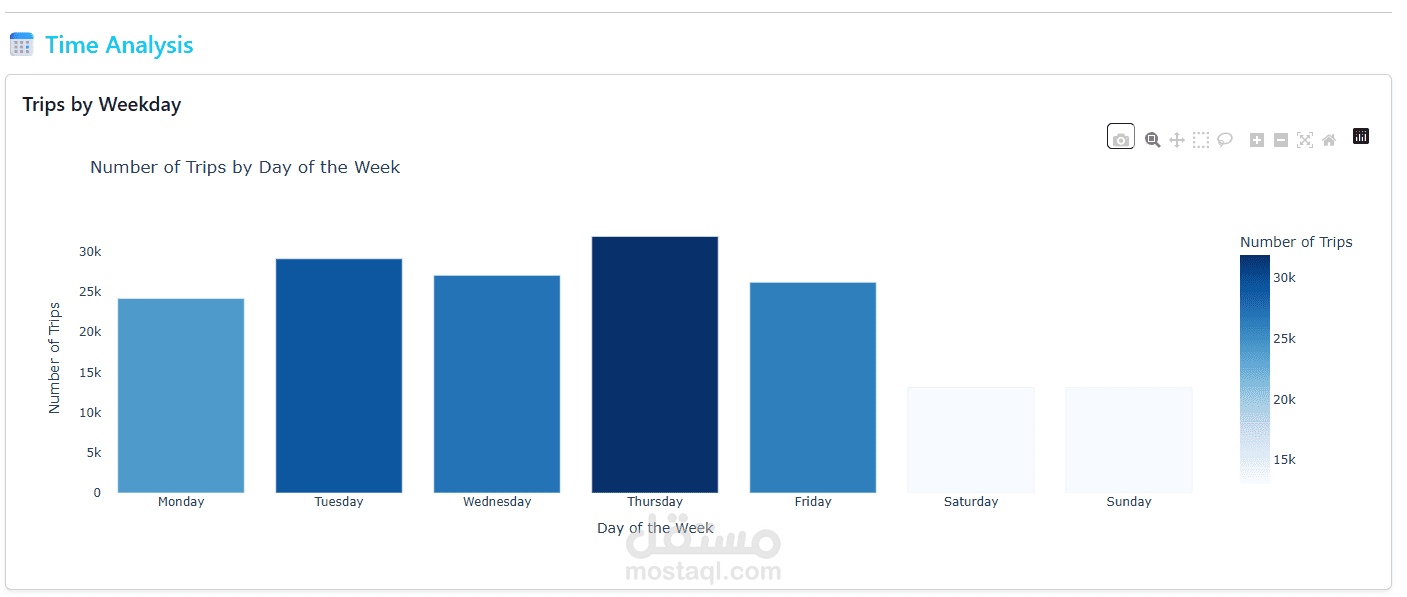Click the Trips by Weekday panel title
This screenshot has height=597, width=1407.
coord(102,104)
